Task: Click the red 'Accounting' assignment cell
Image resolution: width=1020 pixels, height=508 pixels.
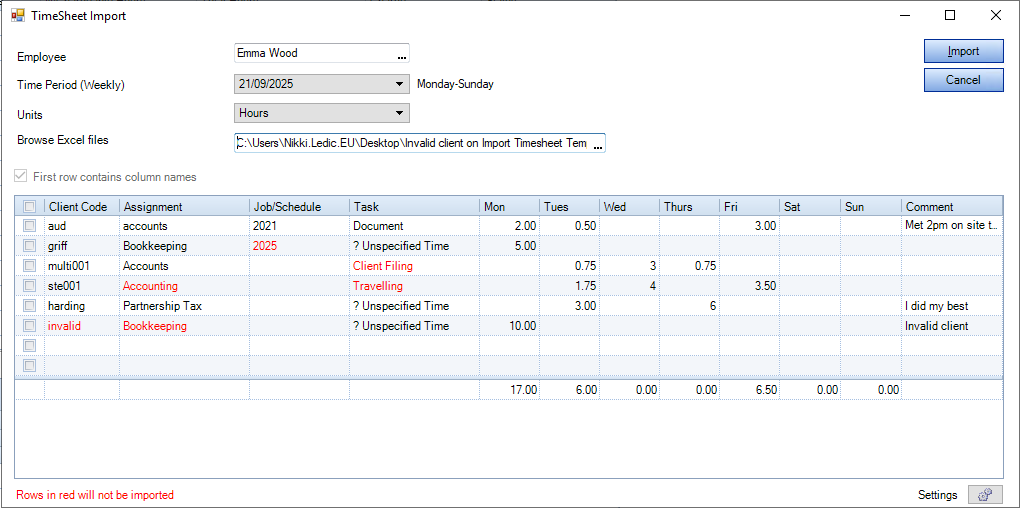Action: point(185,286)
